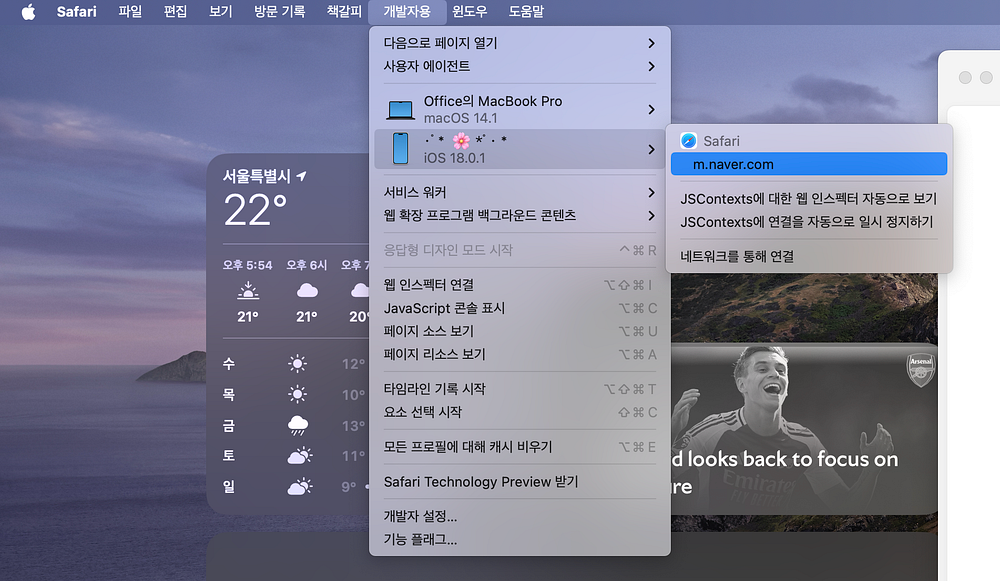Choose JavaScript 콘솔 표시
Screen dimensions: 1000x581
point(520,308)
